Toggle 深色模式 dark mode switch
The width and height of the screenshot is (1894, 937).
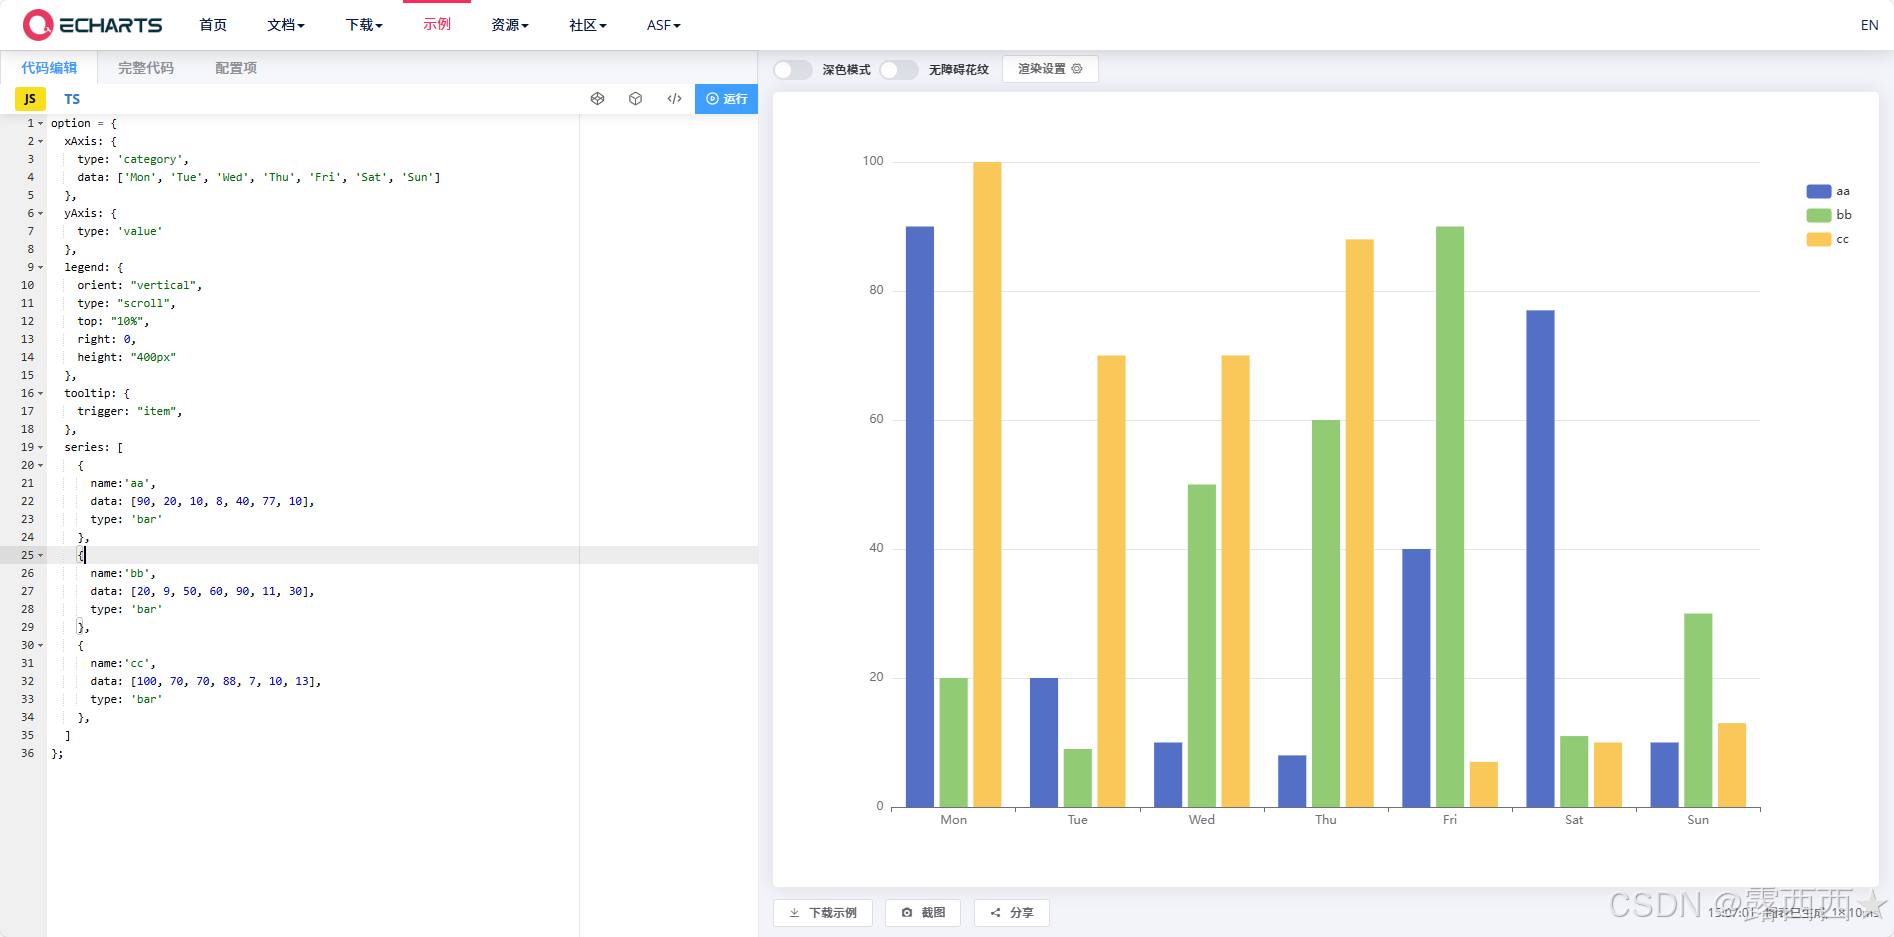point(793,69)
